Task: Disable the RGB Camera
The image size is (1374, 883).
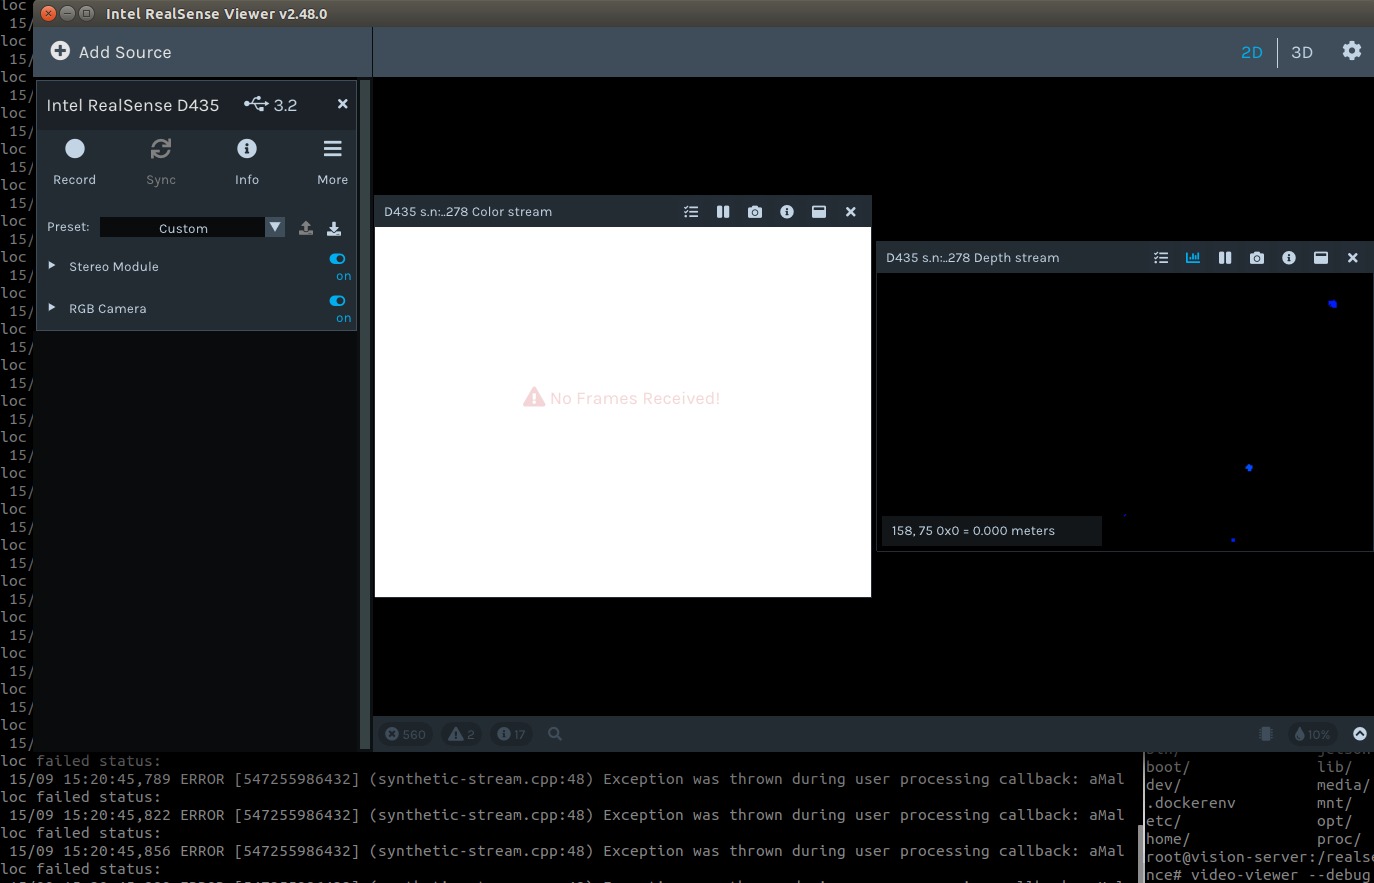Action: coord(337,300)
